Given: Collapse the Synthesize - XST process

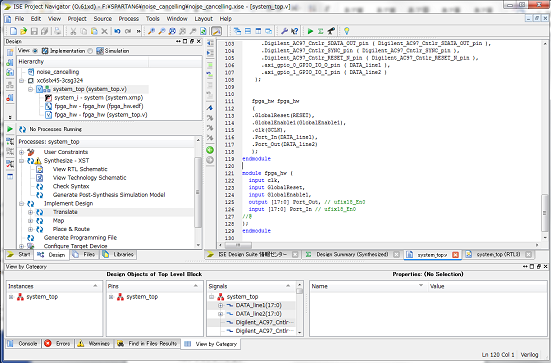Looking at the screenshot, I should (x=22, y=161).
